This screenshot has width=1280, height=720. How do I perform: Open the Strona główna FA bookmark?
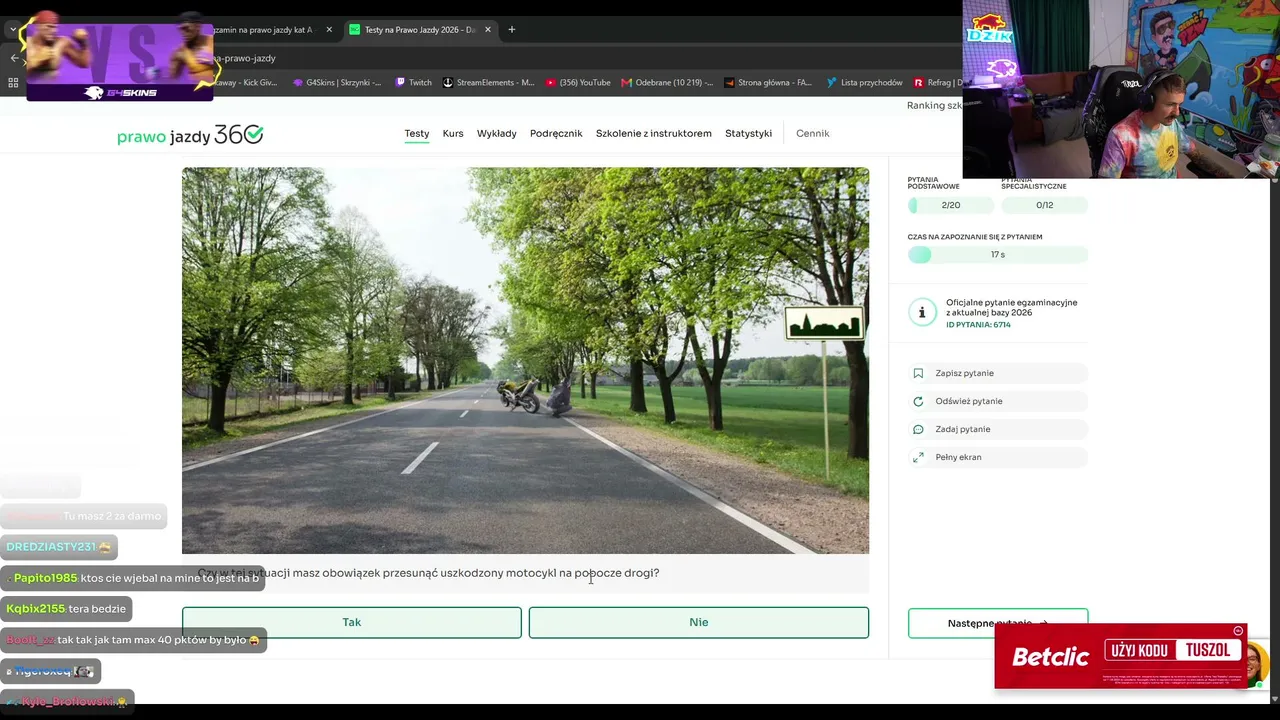[x=768, y=83]
